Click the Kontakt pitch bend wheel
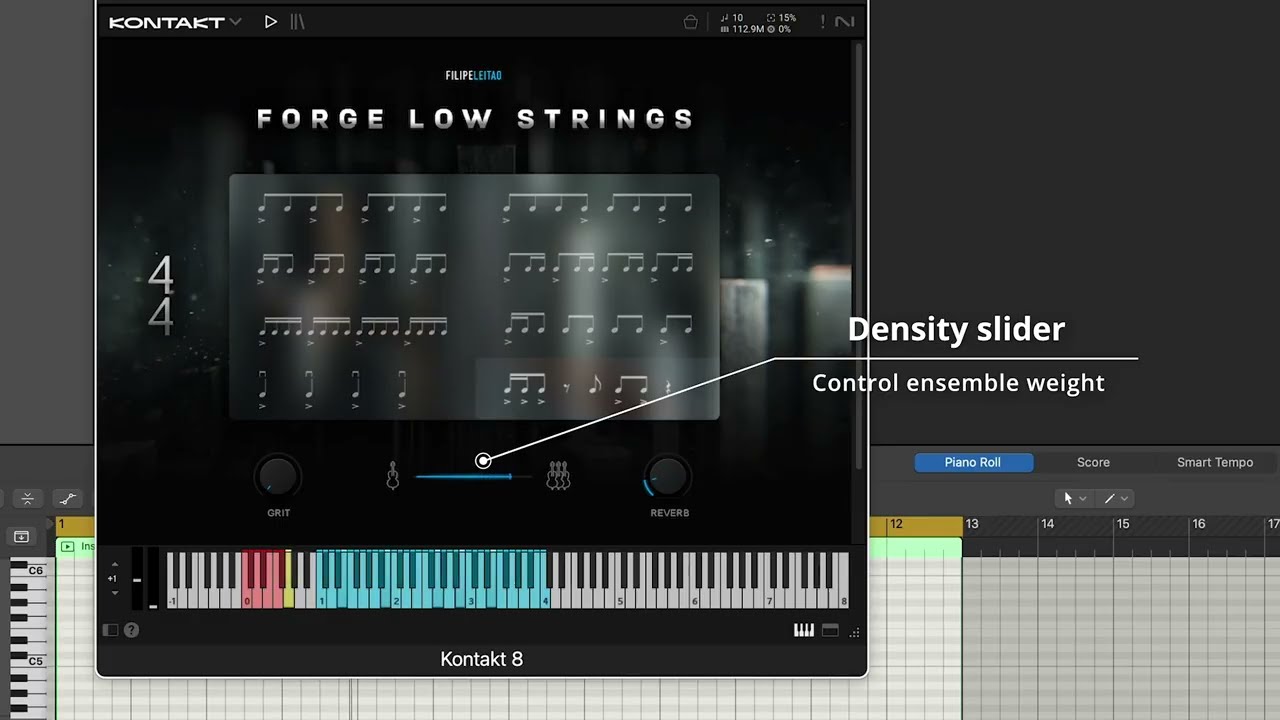Screen dimensions: 1280x720 point(137,578)
